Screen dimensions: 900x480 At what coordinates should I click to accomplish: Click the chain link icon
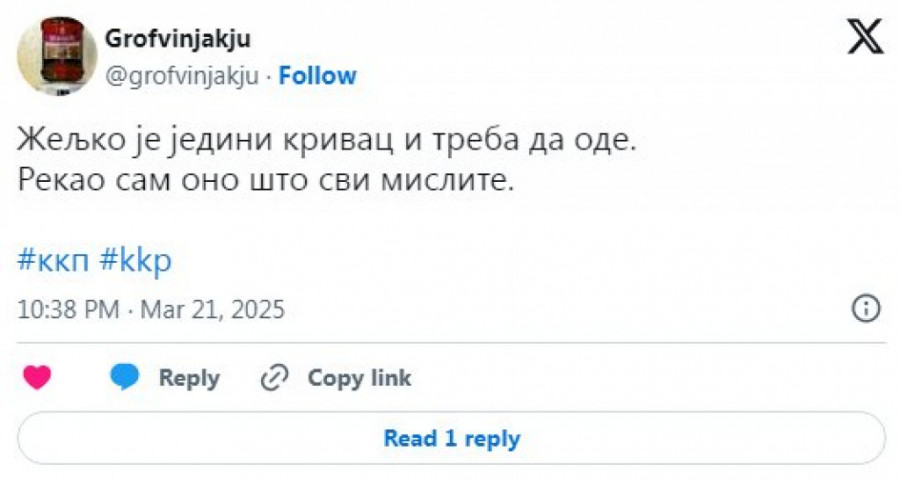[274, 378]
